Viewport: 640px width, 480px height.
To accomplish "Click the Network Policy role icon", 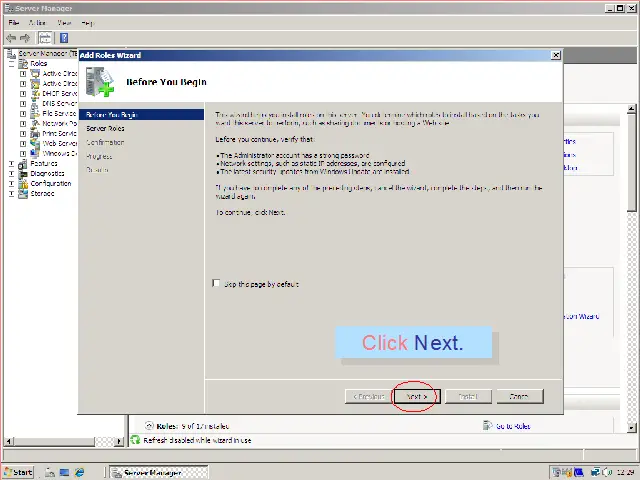I will pos(36,123).
